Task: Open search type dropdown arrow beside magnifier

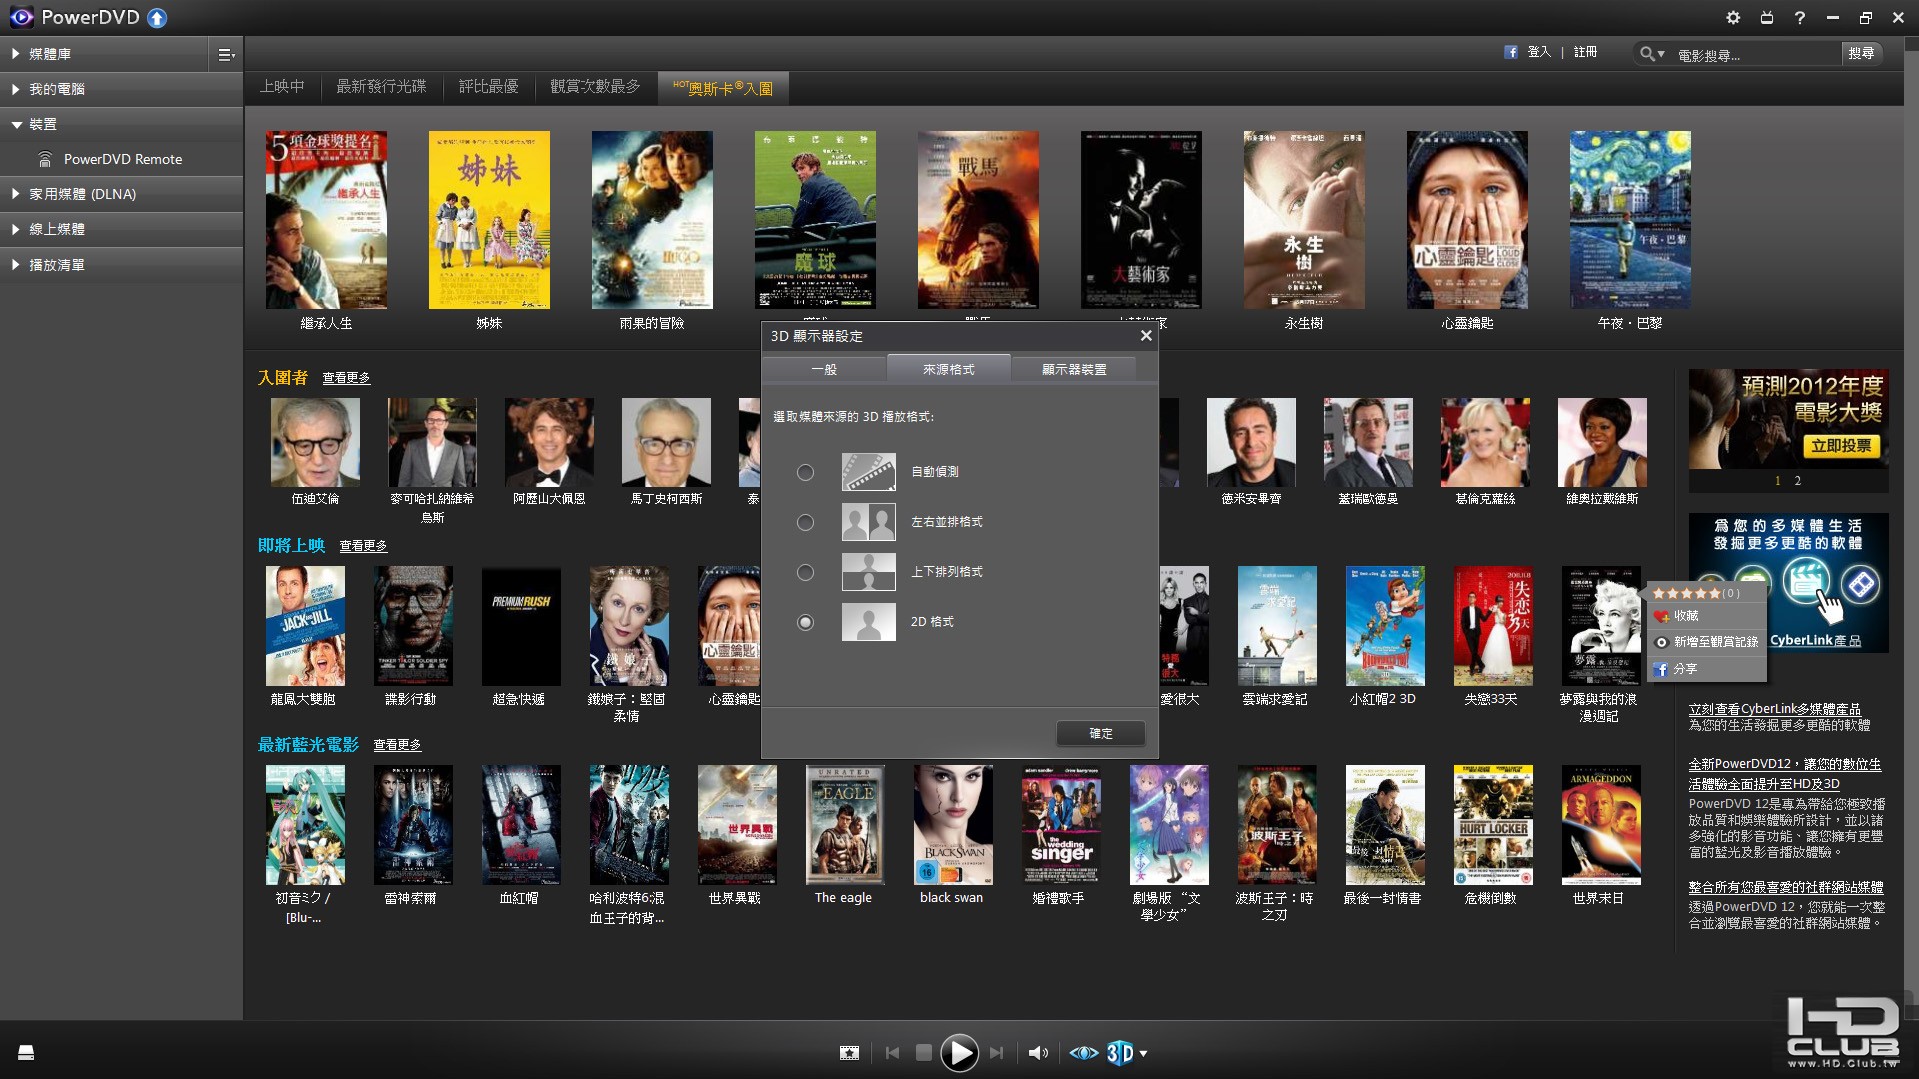Action: 1661,54
